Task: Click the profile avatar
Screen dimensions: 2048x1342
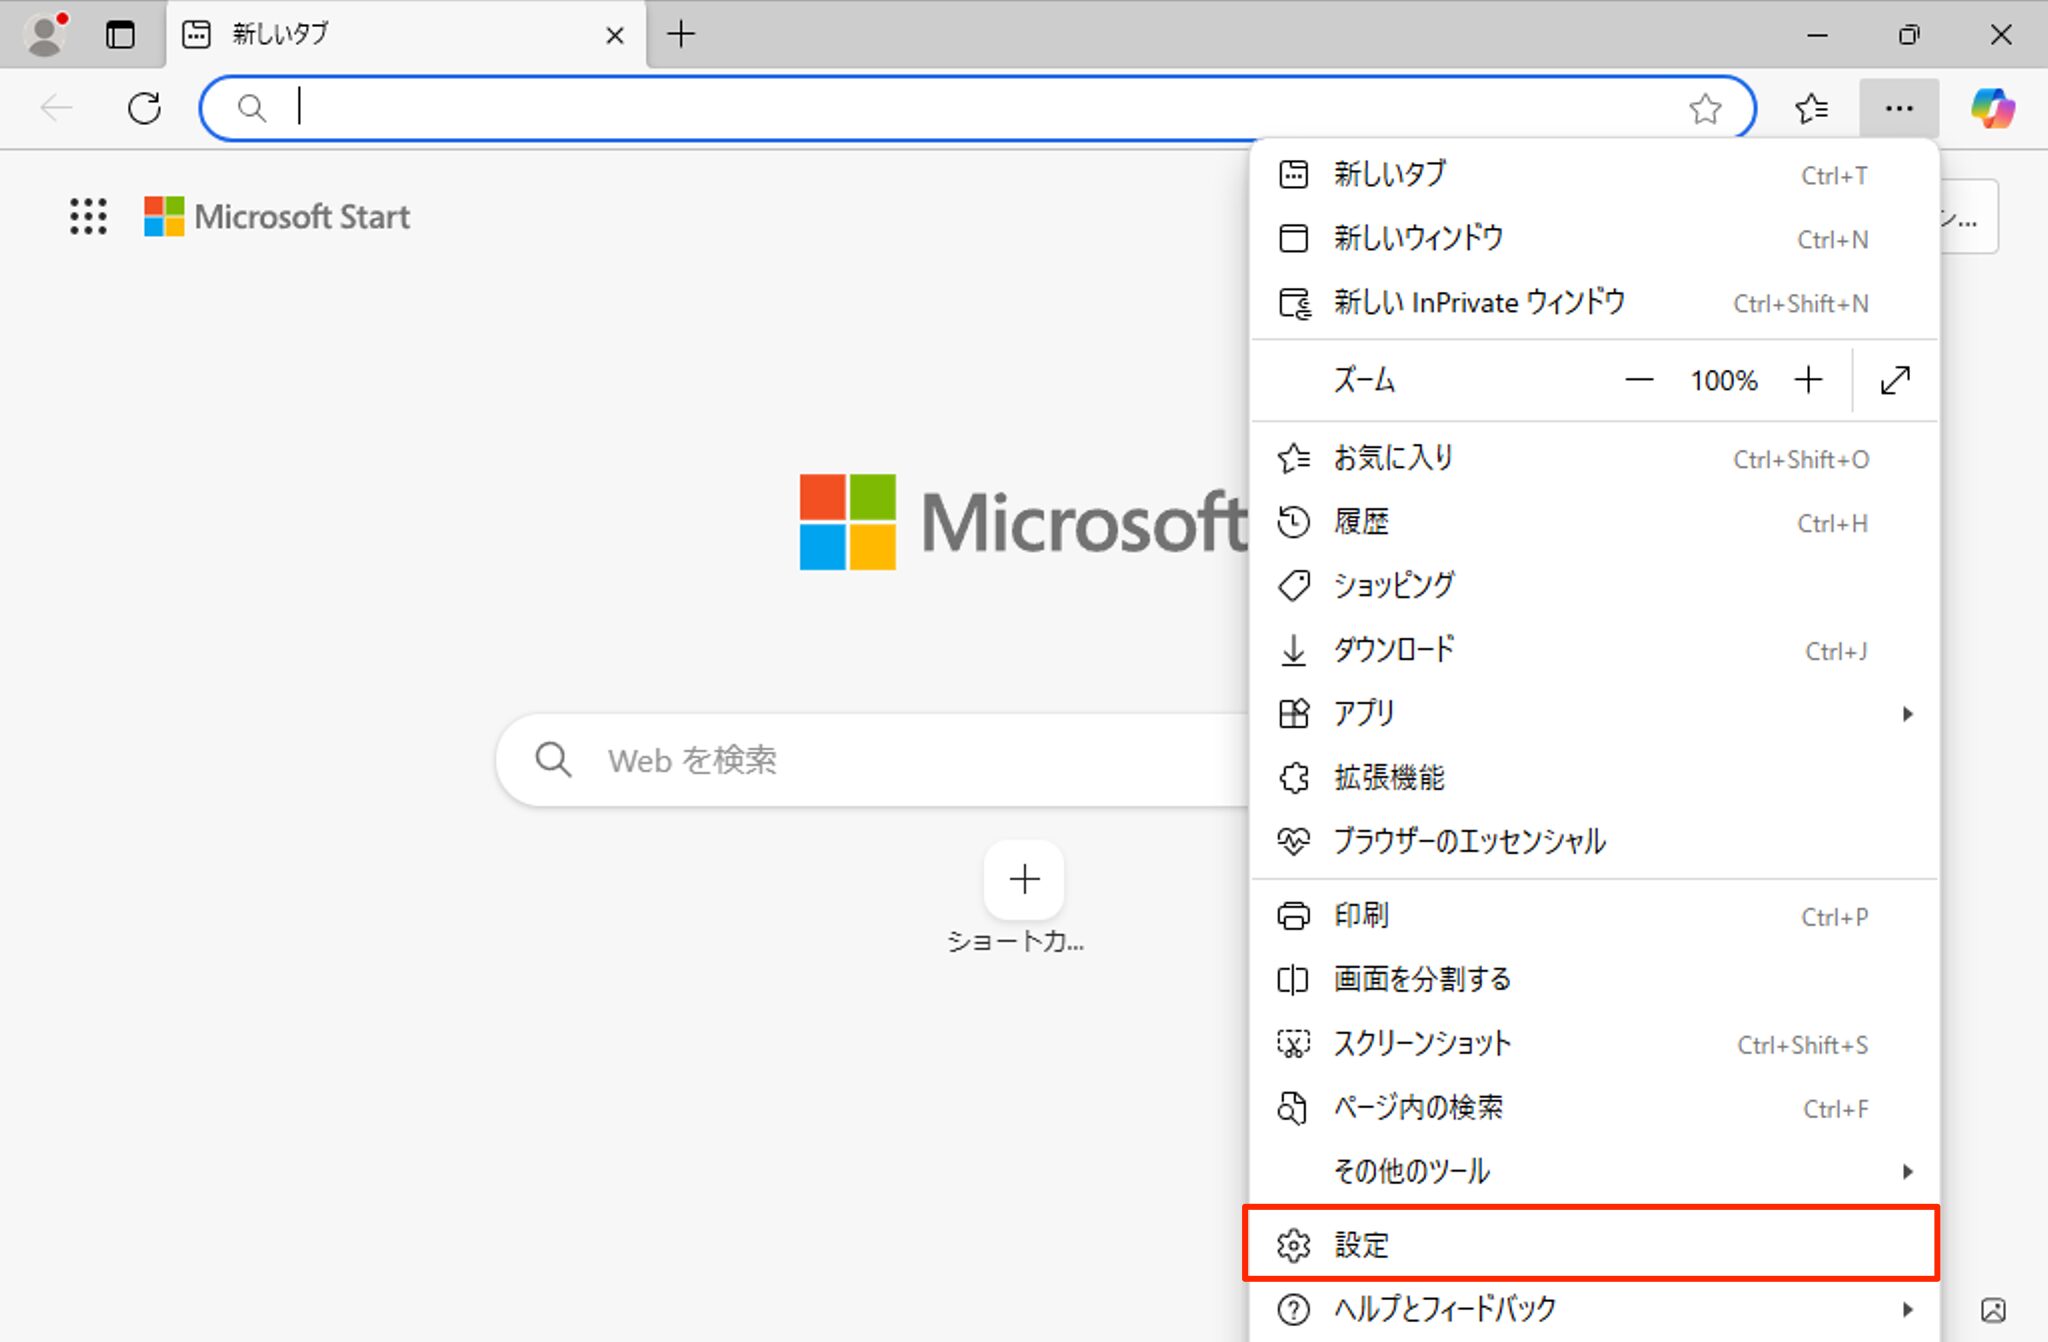Action: 44,34
